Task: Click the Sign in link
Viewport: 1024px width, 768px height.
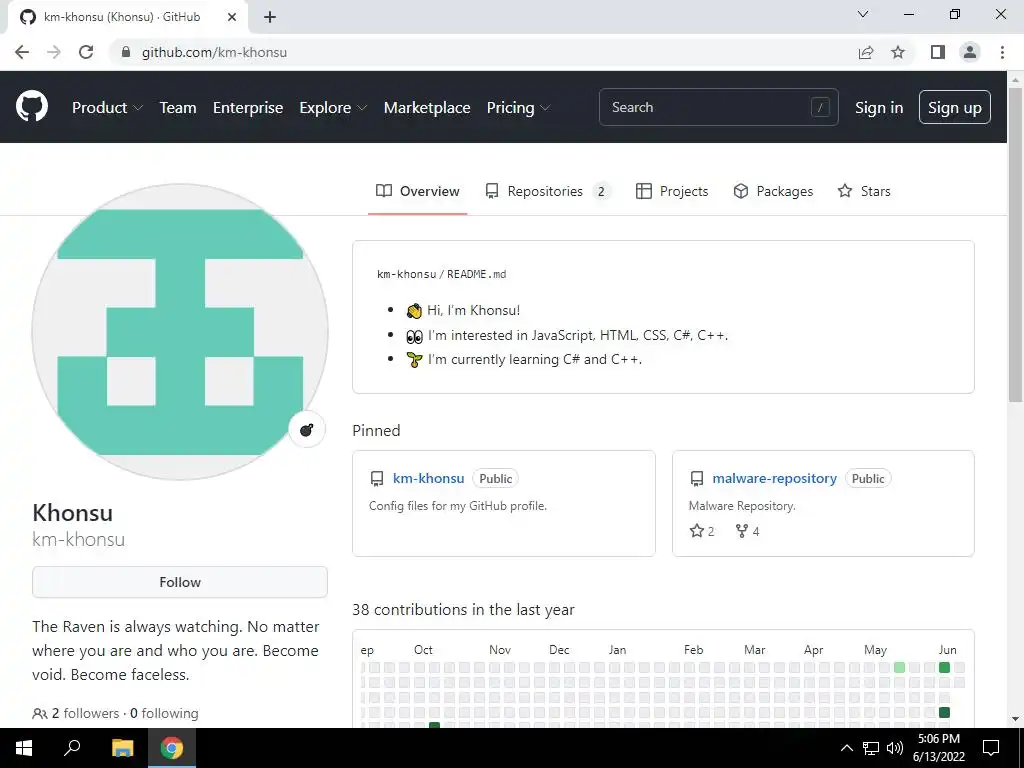Action: 879,108
